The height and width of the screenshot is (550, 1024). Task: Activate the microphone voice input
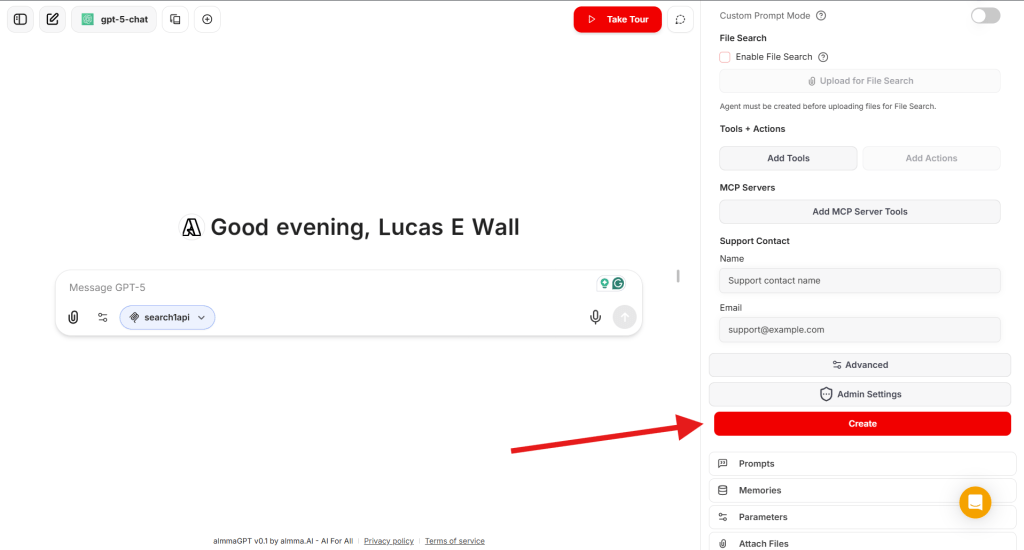tap(595, 317)
